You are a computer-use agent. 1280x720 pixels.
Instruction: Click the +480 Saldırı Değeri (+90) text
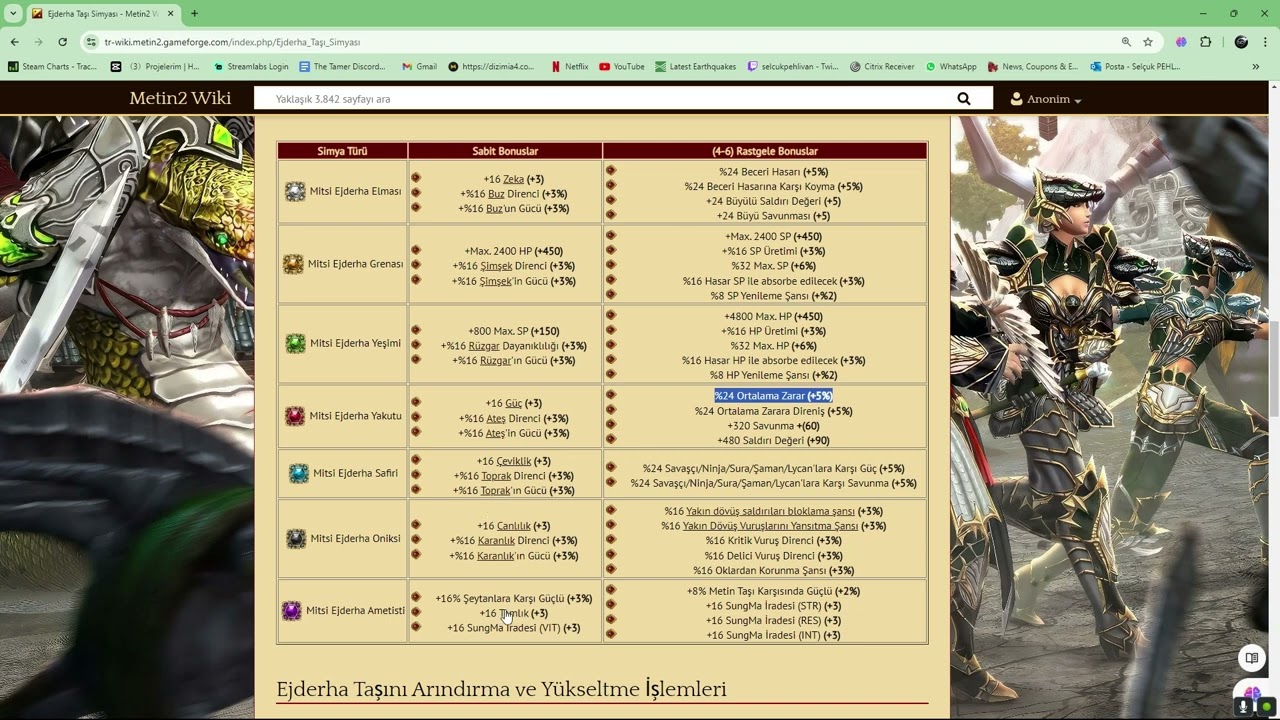773,440
